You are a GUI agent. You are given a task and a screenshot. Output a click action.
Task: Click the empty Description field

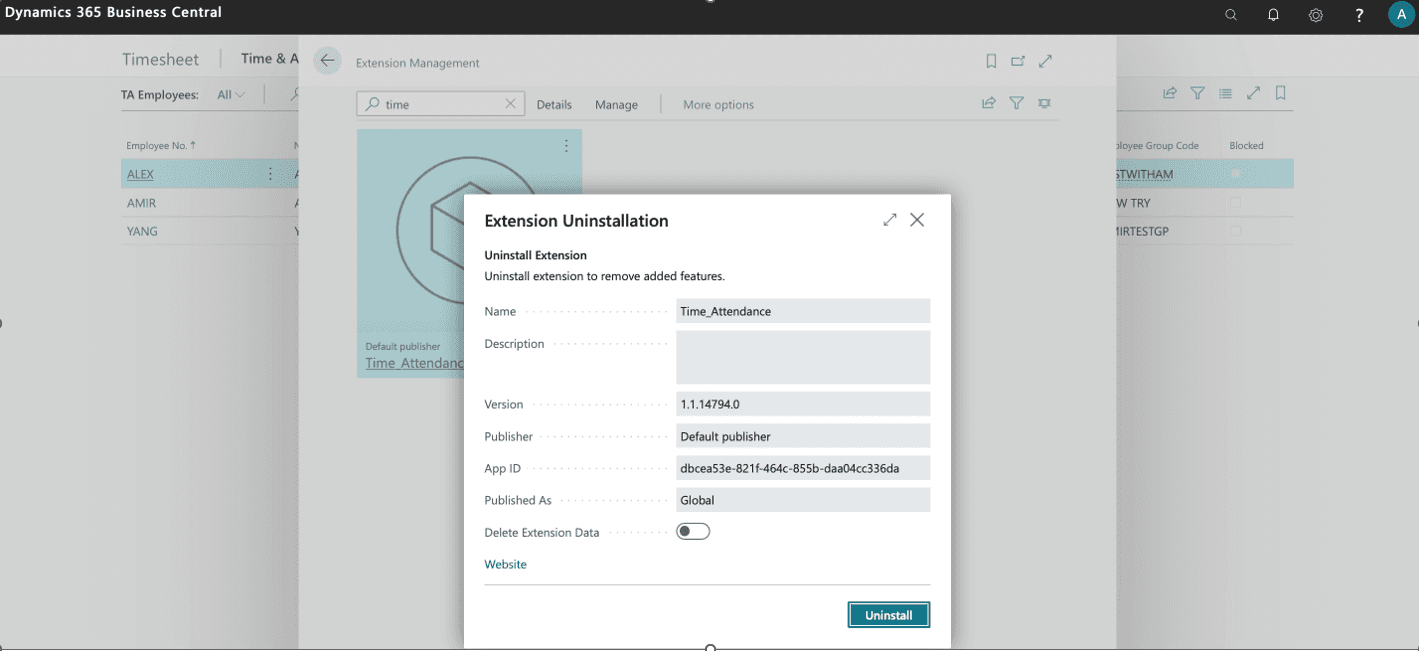803,357
